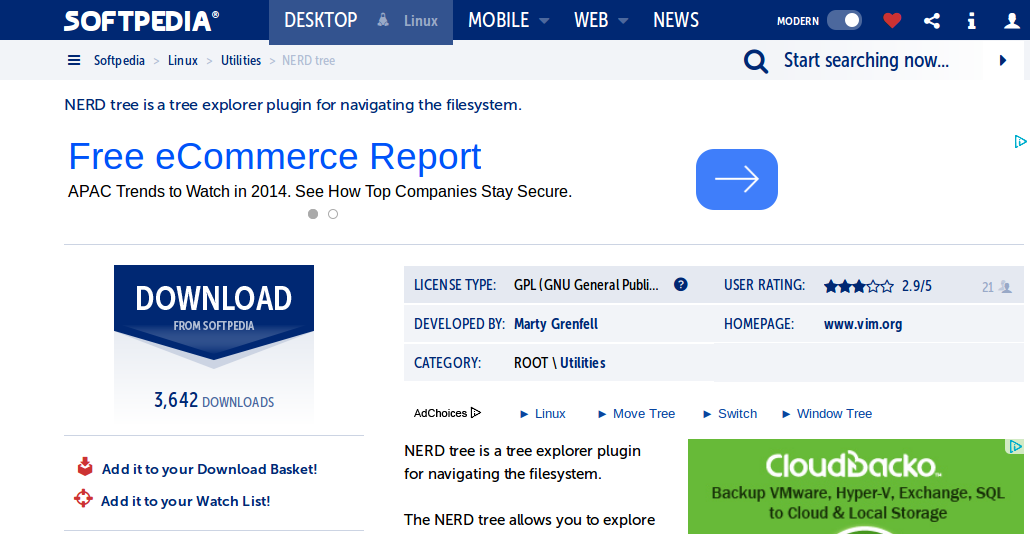Click the AdChoices icon above top ad
1030x534 pixels.
coord(1020,141)
